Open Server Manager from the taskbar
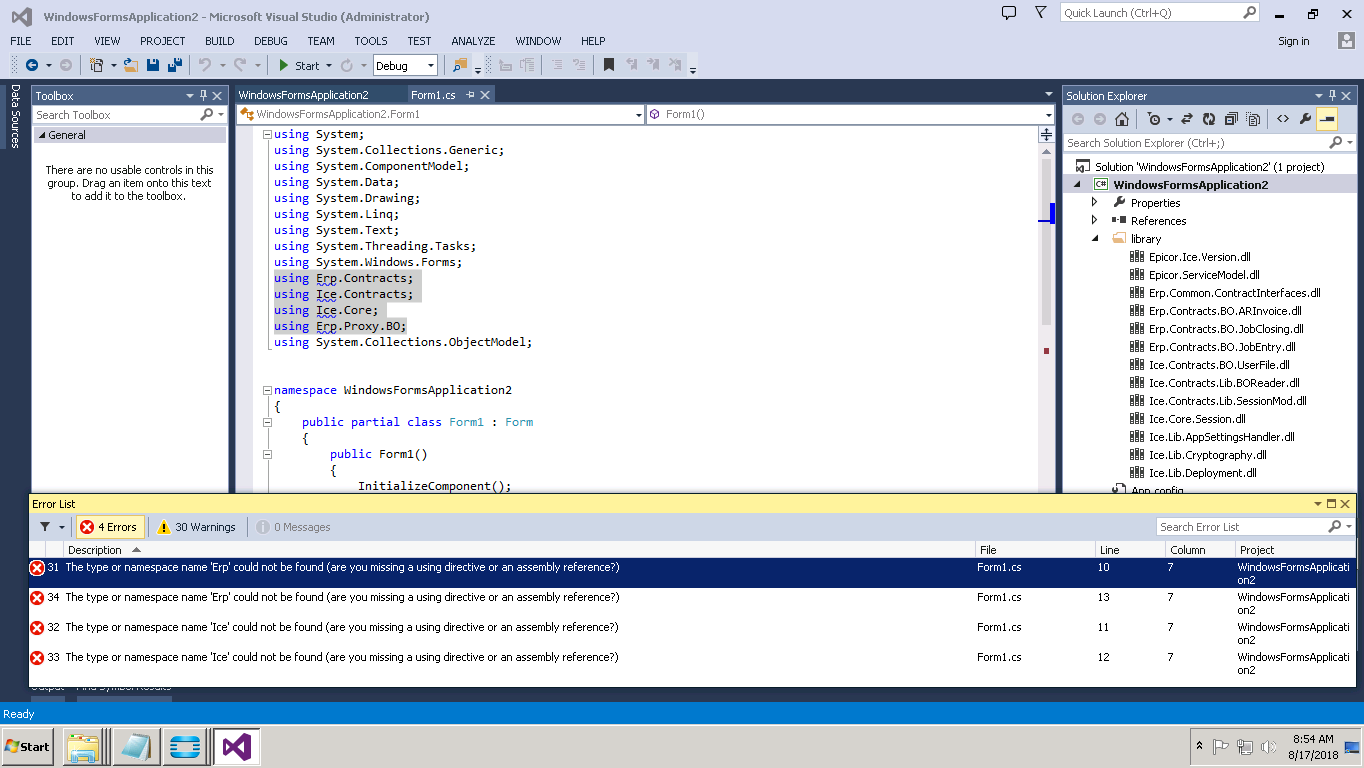 (x=186, y=747)
